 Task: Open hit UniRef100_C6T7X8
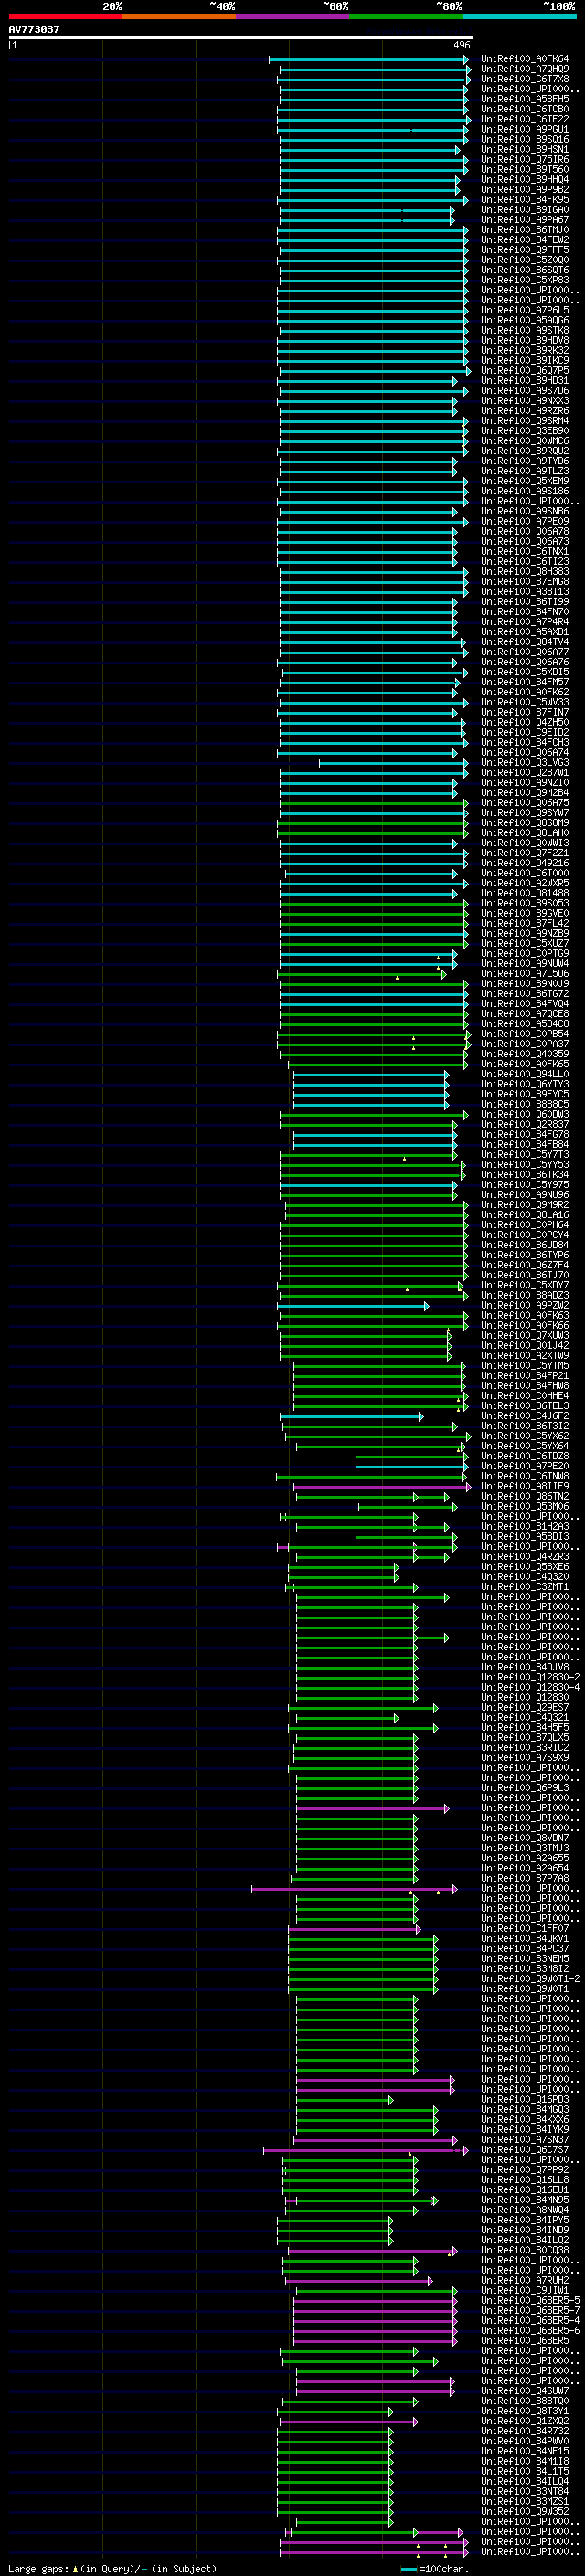click(x=525, y=79)
